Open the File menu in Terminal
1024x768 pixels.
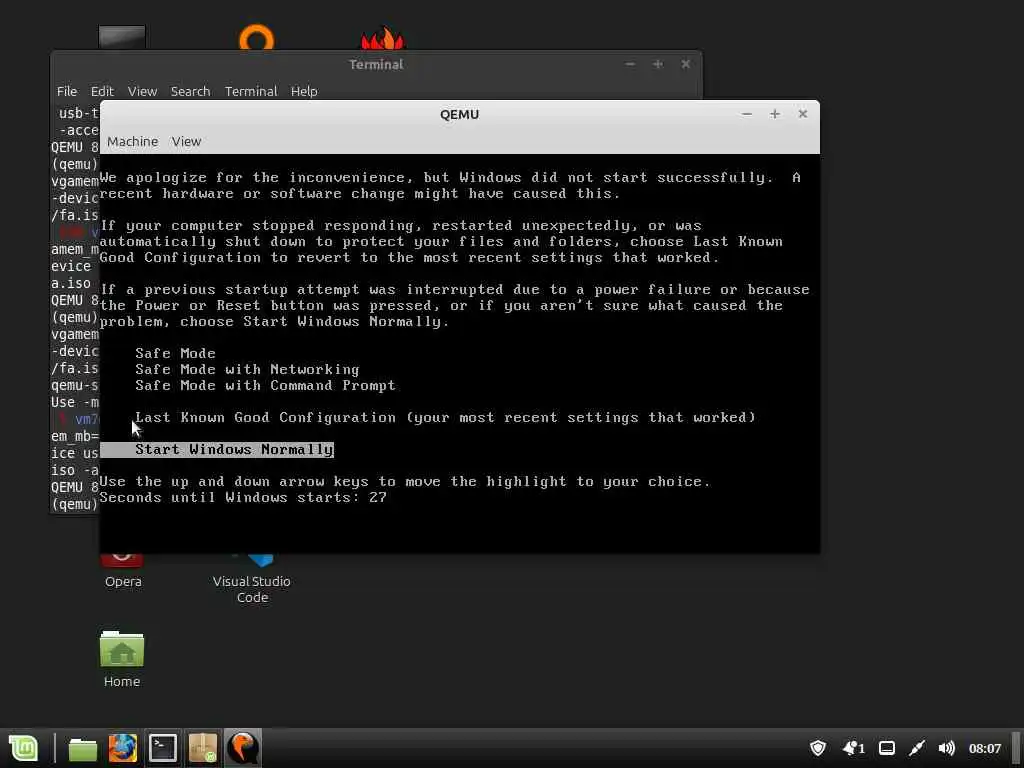point(67,91)
